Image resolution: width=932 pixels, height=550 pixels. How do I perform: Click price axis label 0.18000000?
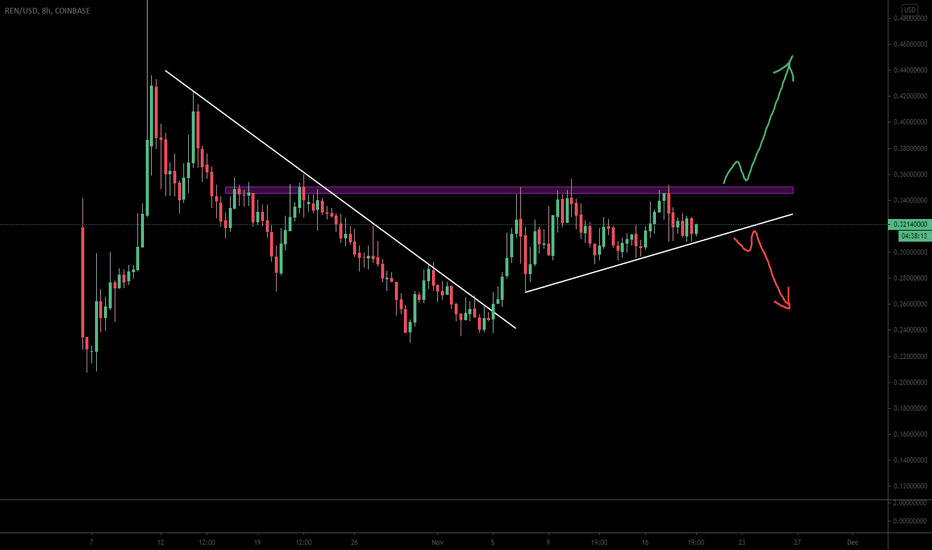910,408
